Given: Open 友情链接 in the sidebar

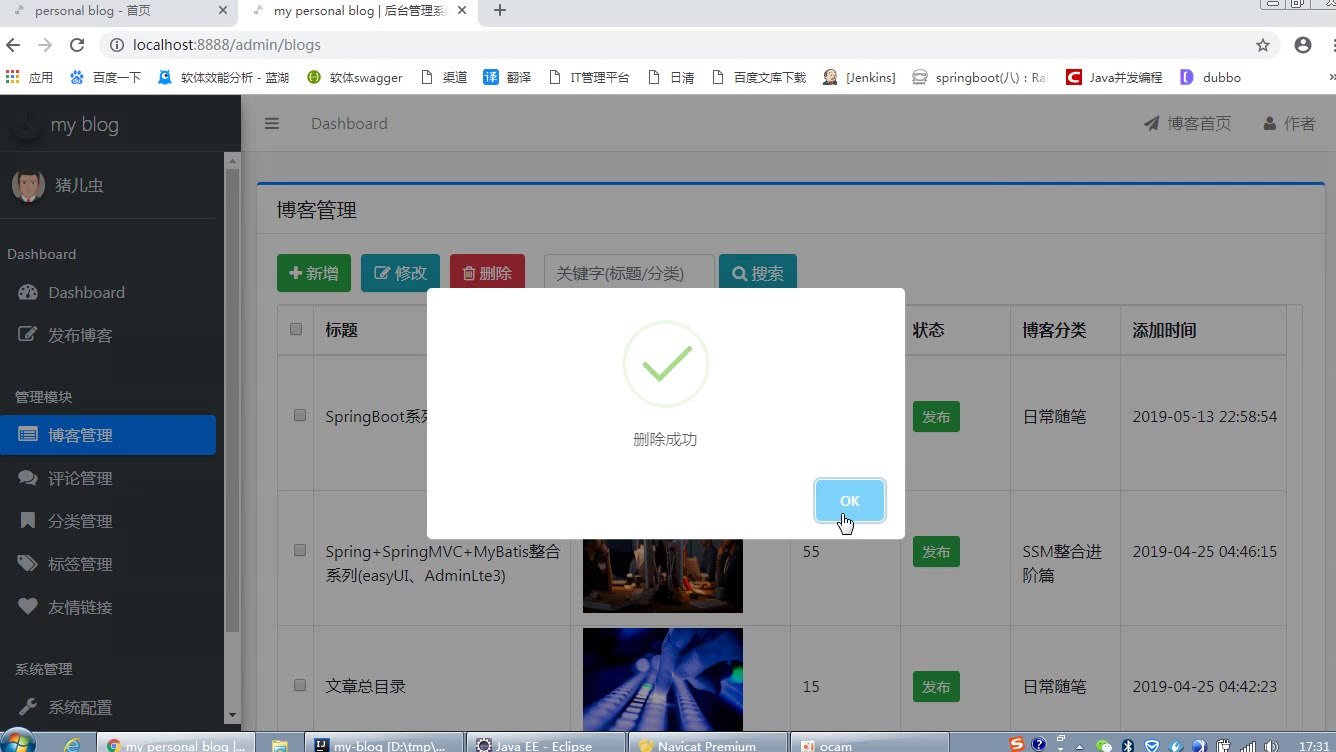Looking at the screenshot, I should [x=108, y=608].
